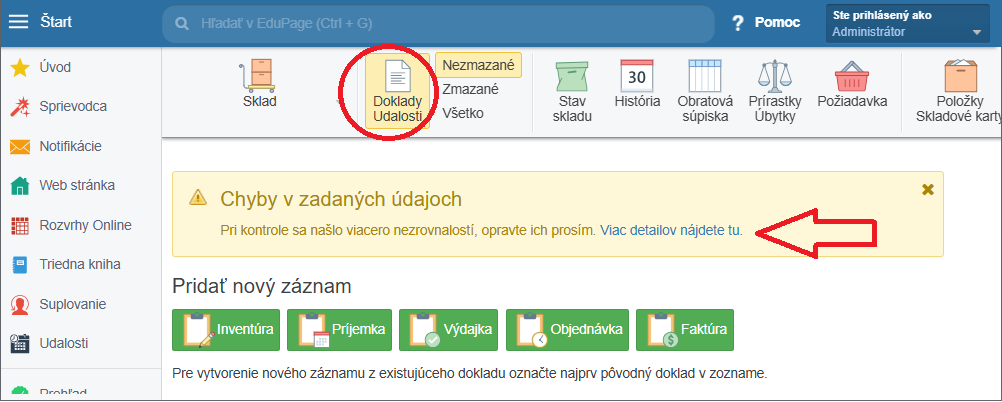
Task: Focus the Hľadať v EduPage search field
Action: pos(438,24)
